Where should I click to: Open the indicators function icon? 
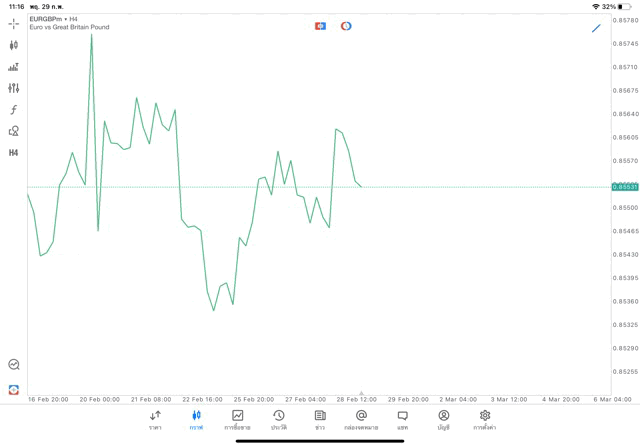(x=14, y=110)
